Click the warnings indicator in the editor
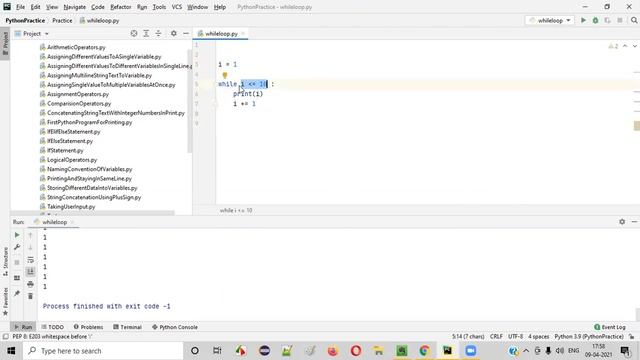This screenshot has width=640, height=360. click(613, 46)
